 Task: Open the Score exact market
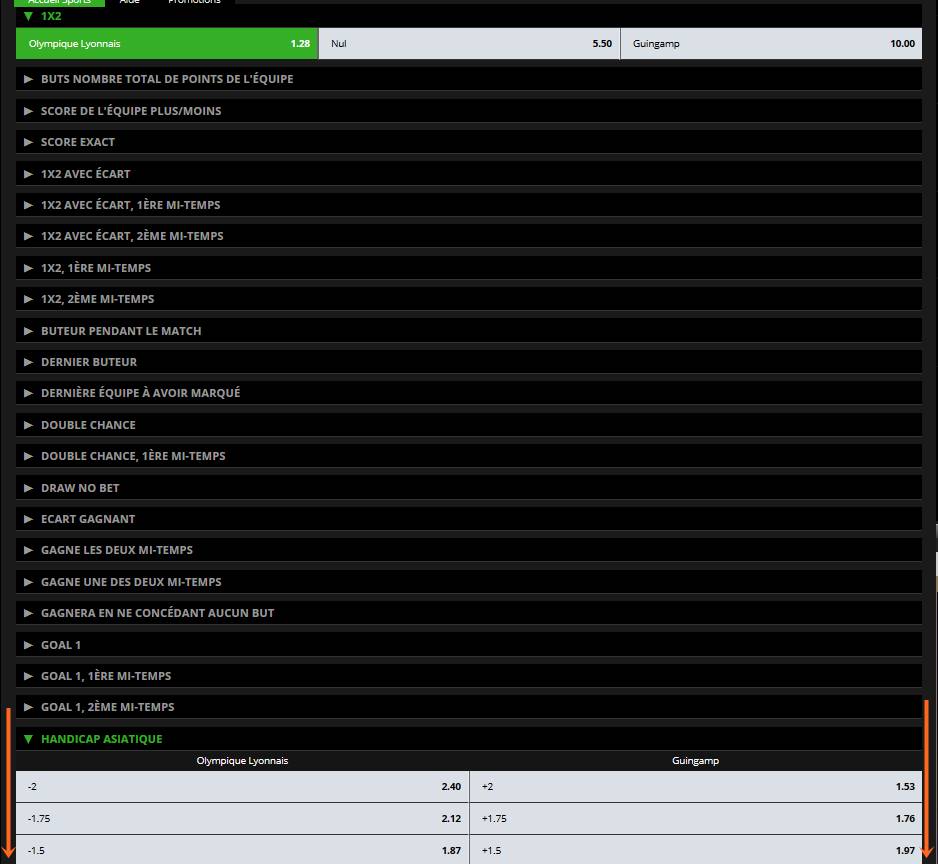pos(468,142)
